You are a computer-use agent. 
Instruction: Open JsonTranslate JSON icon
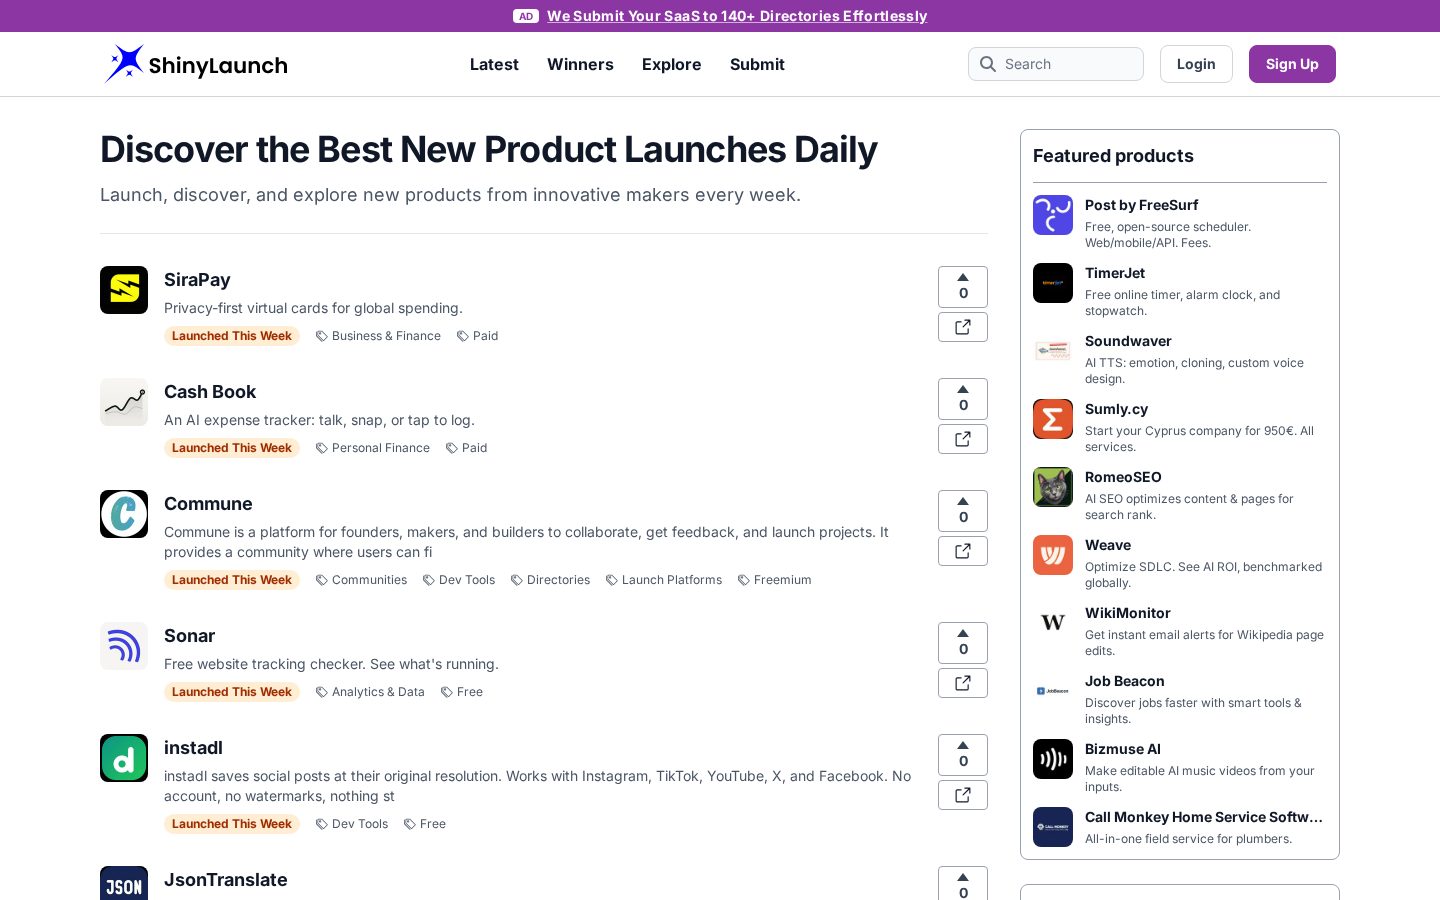[x=124, y=883]
